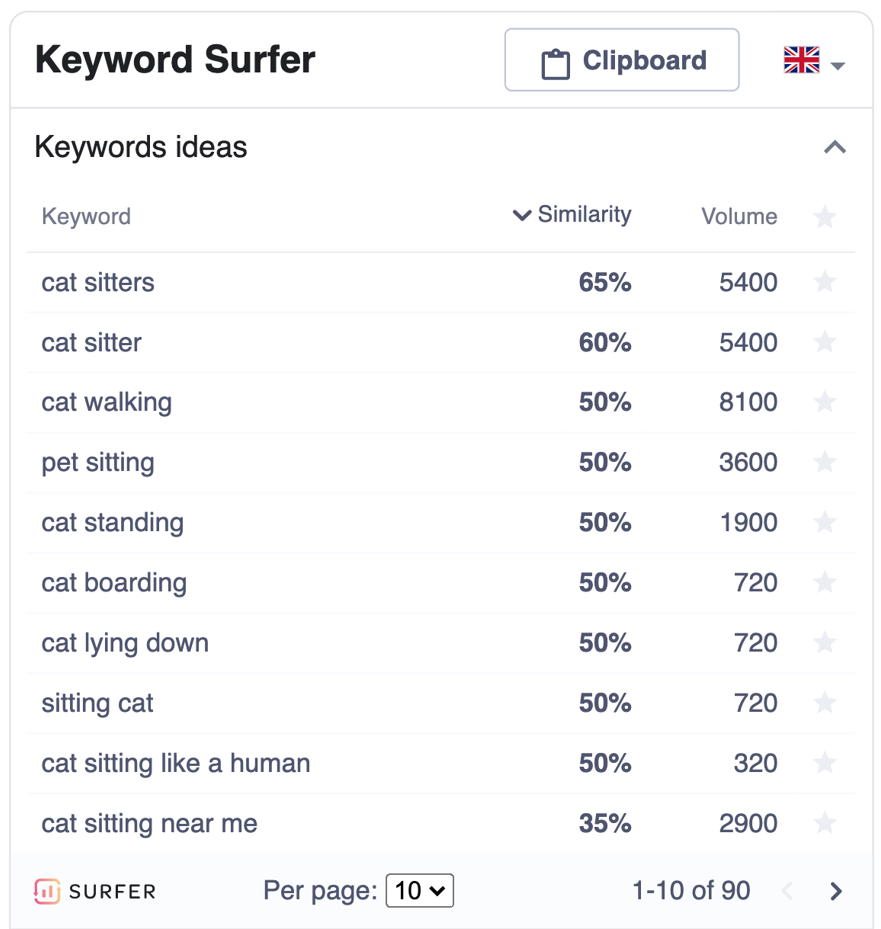
Task: Toggle favorite star for 'cat standing'
Action: [x=825, y=522]
